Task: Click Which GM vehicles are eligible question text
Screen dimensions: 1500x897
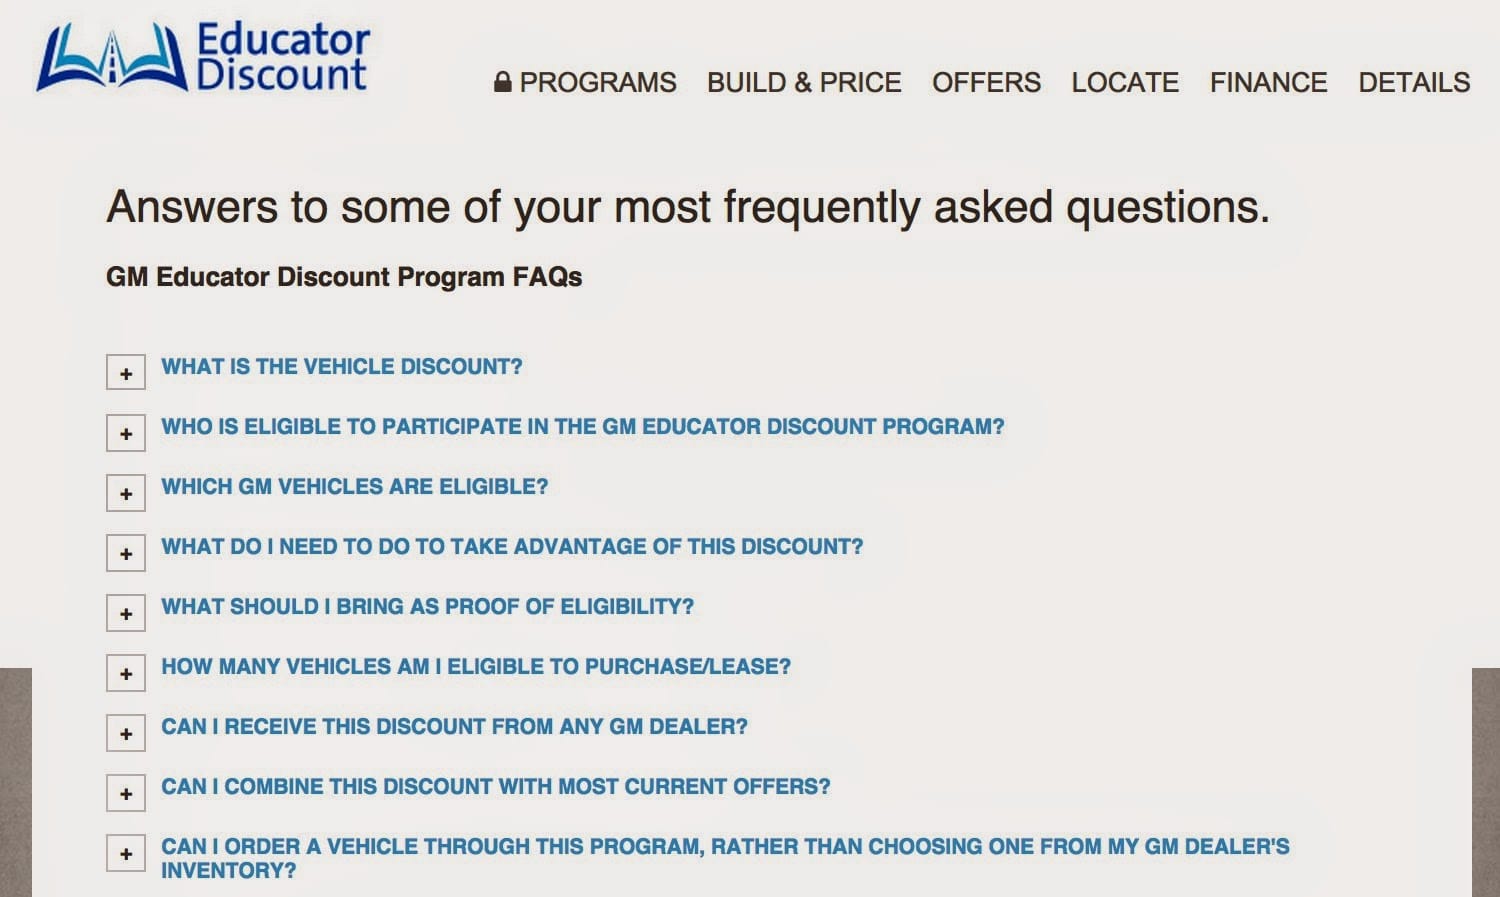Action: (355, 486)
